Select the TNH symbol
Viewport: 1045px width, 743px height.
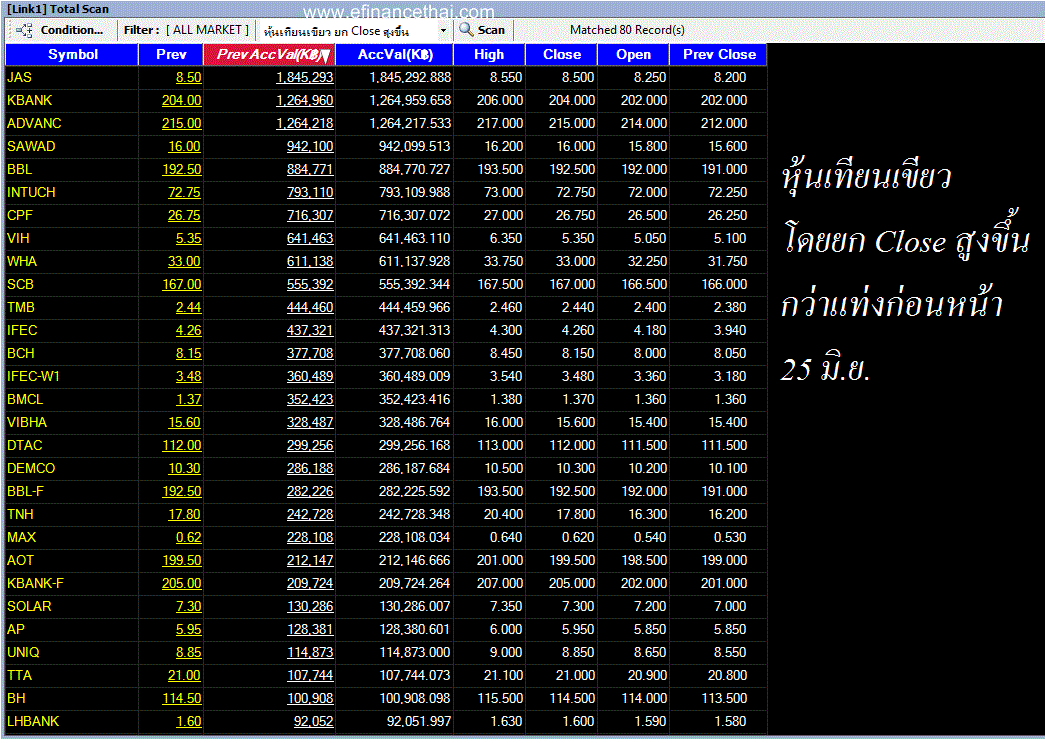coord(20,514)
